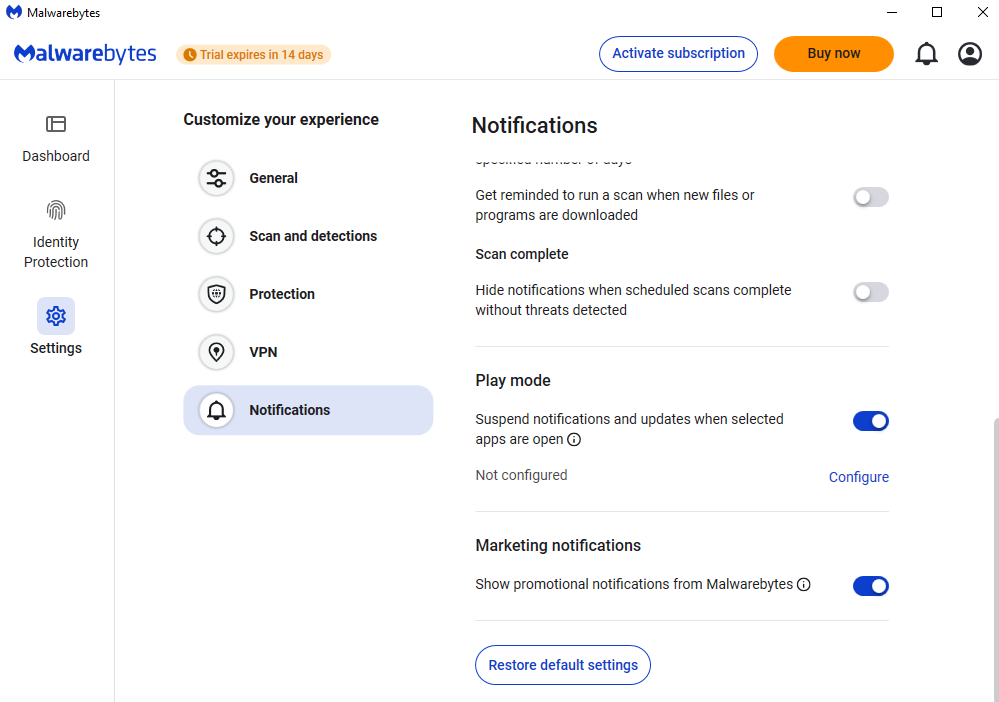Turn off promotional notifications toggle
999x702 pixels.
click(x=871, y=586)
